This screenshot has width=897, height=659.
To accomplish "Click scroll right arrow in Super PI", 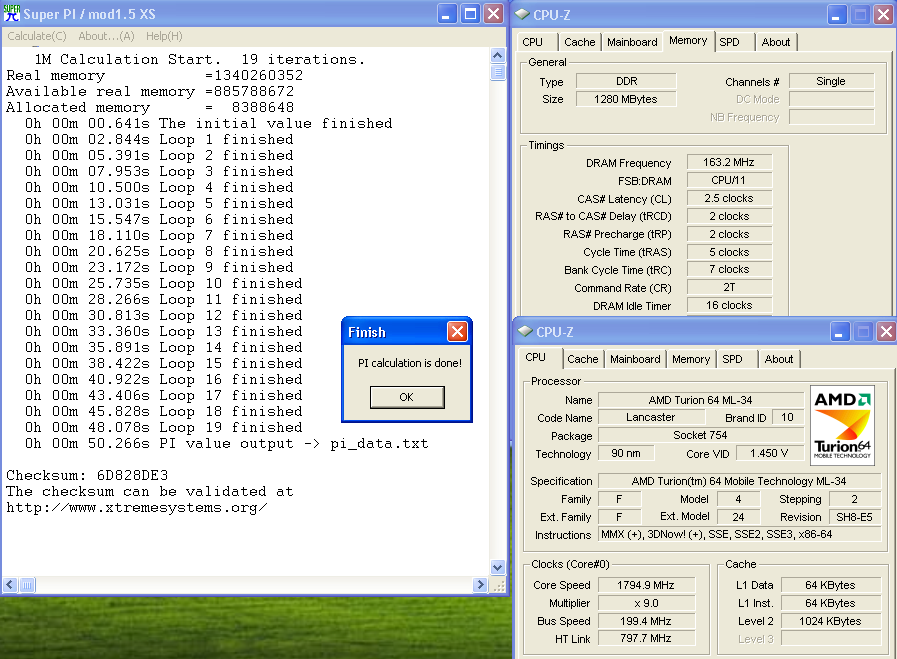I will (x=481, y=585).
